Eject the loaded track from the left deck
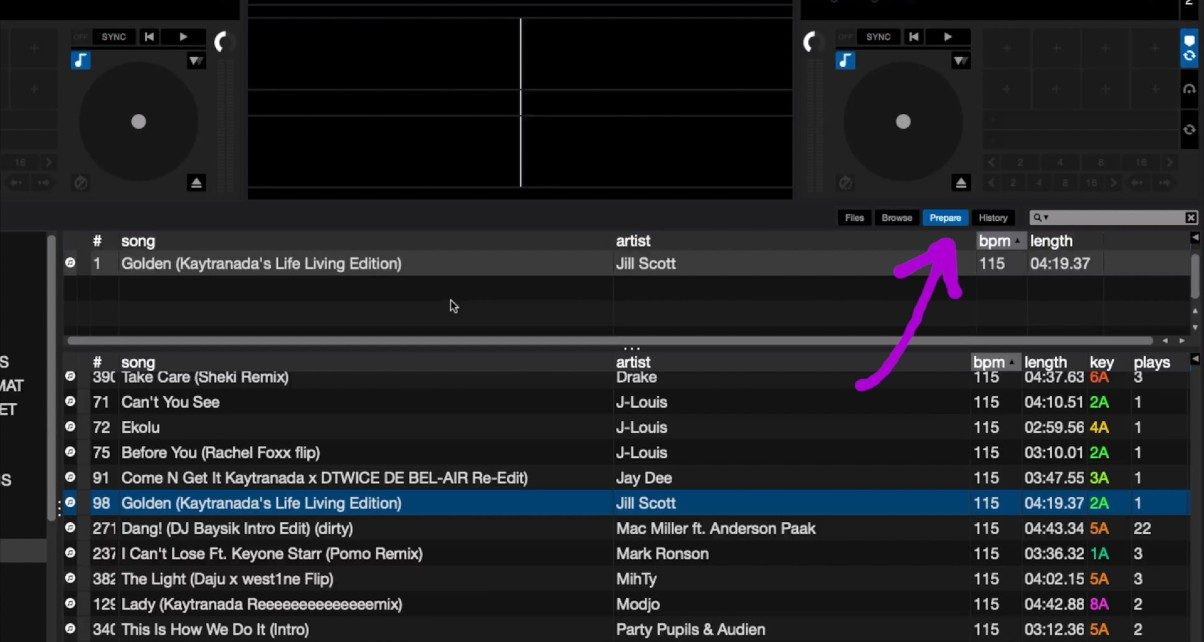The image size is (1204, 642). click(196, 183)
